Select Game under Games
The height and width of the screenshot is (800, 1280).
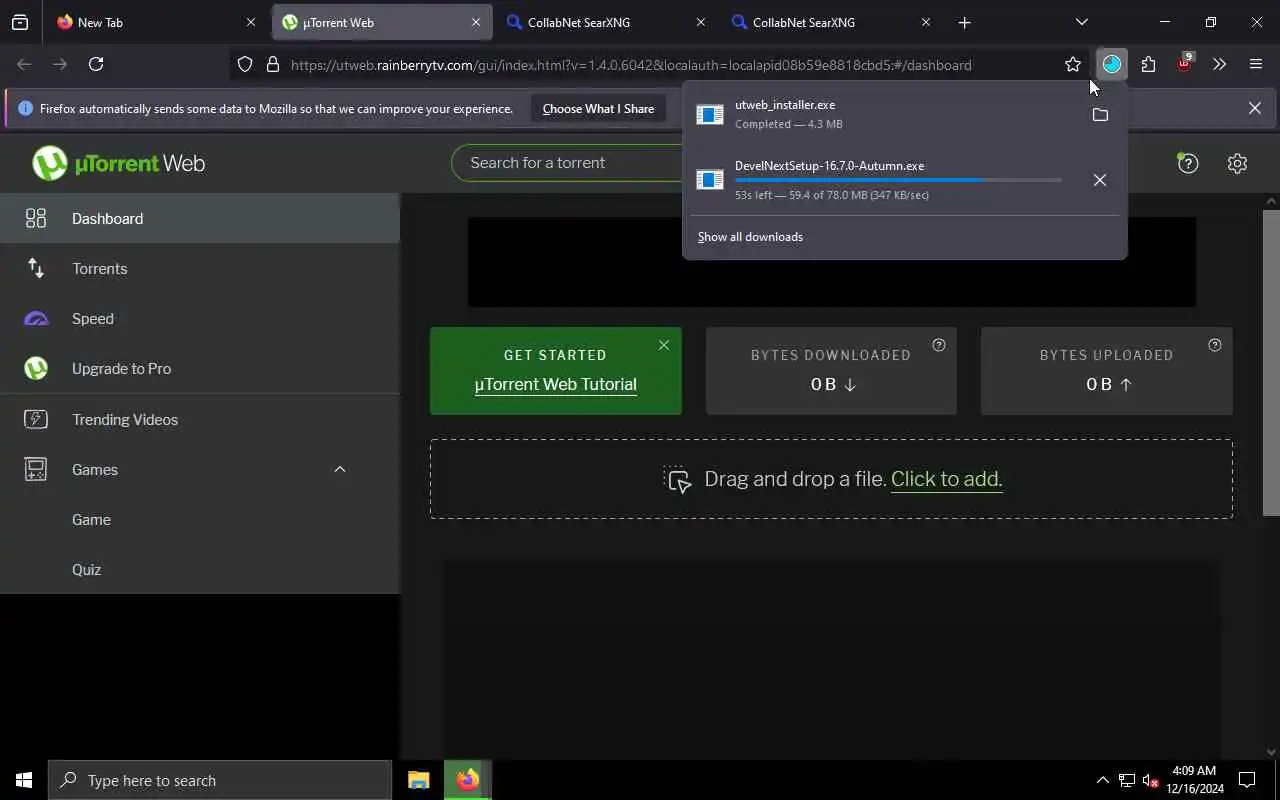pyautogui.click(x=200, y=519)
